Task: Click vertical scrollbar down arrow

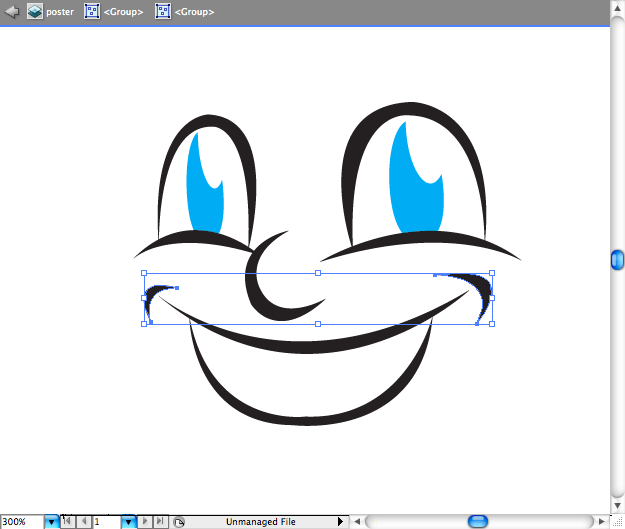Action: [617, 505]
